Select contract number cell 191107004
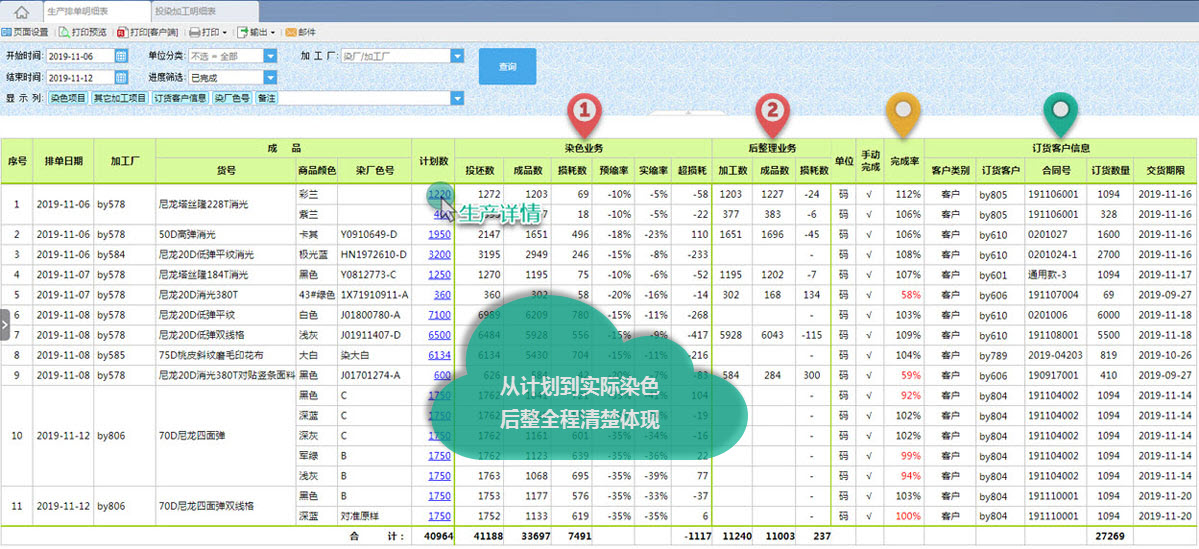The height and width of the screenshot is (549, 1199). (1056, 294)
